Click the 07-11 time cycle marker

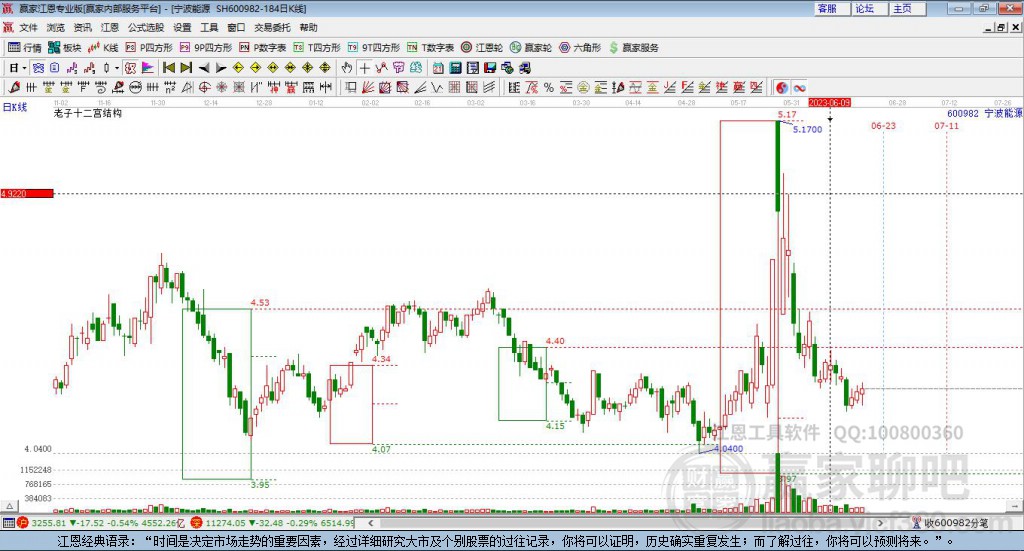(x=946, y=125)
